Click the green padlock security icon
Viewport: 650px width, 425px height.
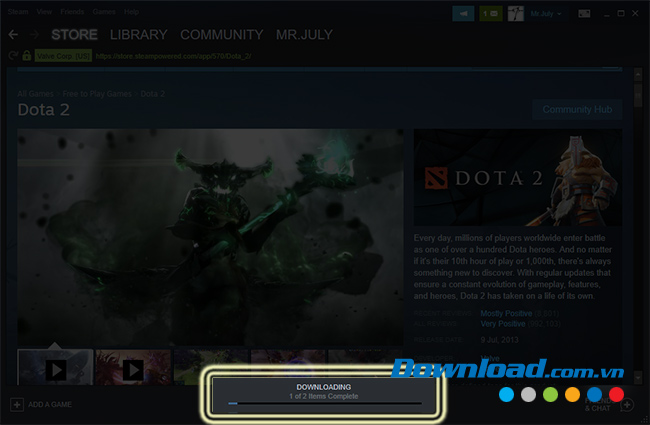pos(27,56)
